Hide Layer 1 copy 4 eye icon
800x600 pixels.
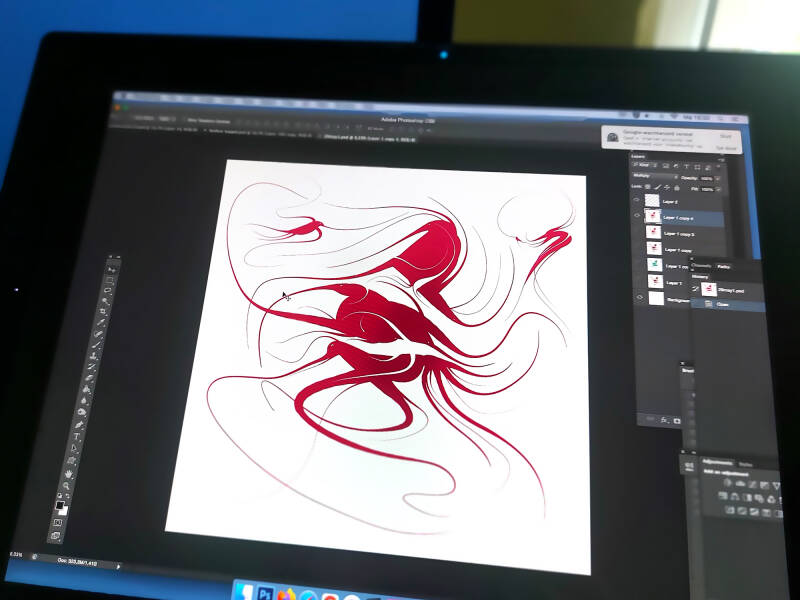pyautogui.click(x=637, y=215)
